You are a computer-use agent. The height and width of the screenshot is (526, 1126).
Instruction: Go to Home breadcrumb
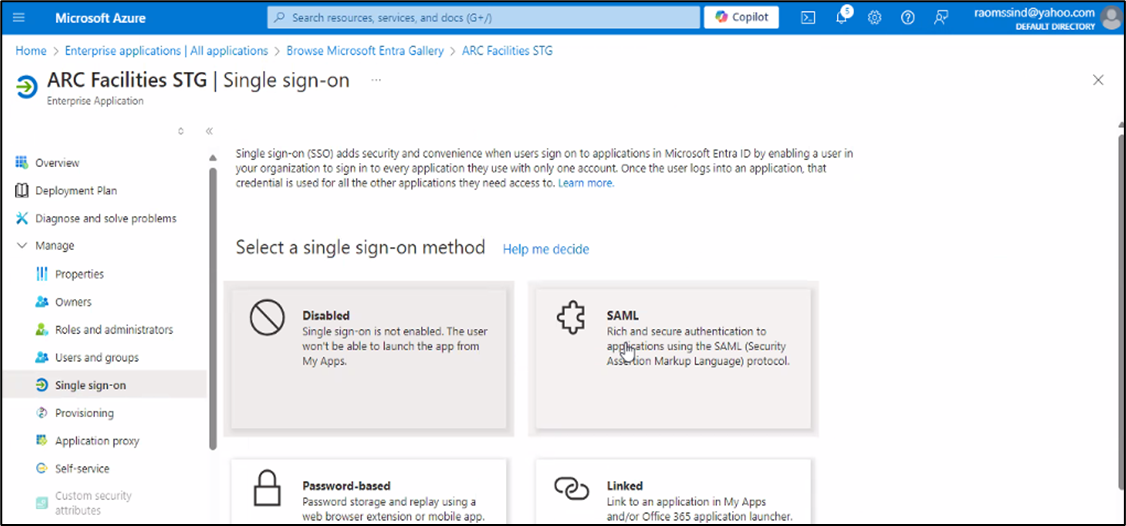click(31, 51)
